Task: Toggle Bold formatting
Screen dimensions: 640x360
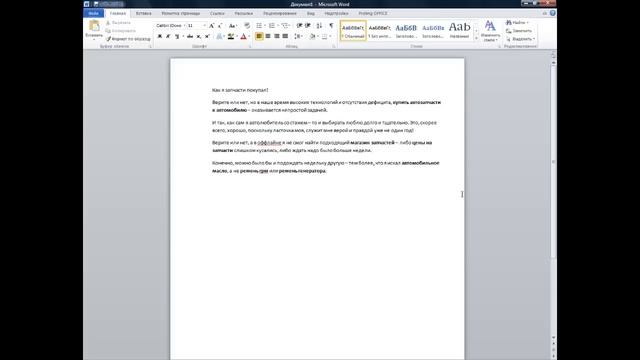Action: (160, 36)
